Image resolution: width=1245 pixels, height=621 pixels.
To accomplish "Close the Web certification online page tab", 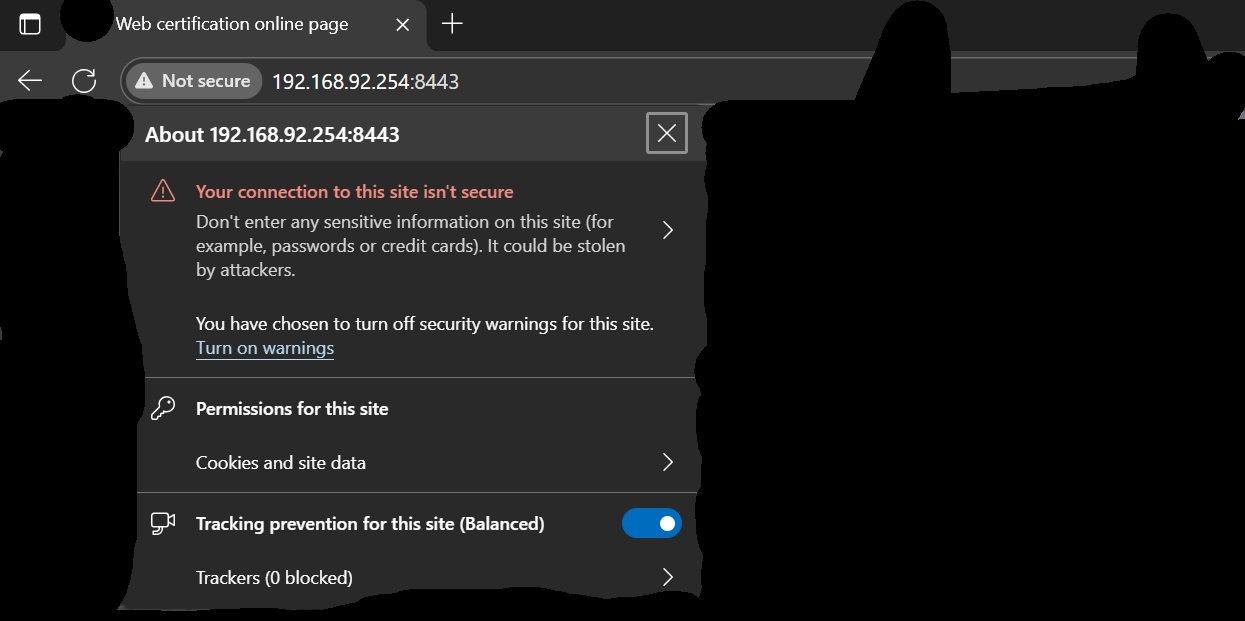I will pos(402,24).
